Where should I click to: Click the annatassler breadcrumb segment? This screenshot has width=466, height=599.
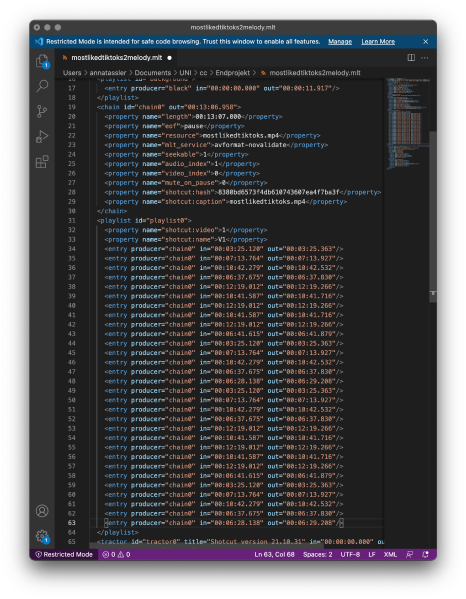pyautogui.click(x=108, y=73)
